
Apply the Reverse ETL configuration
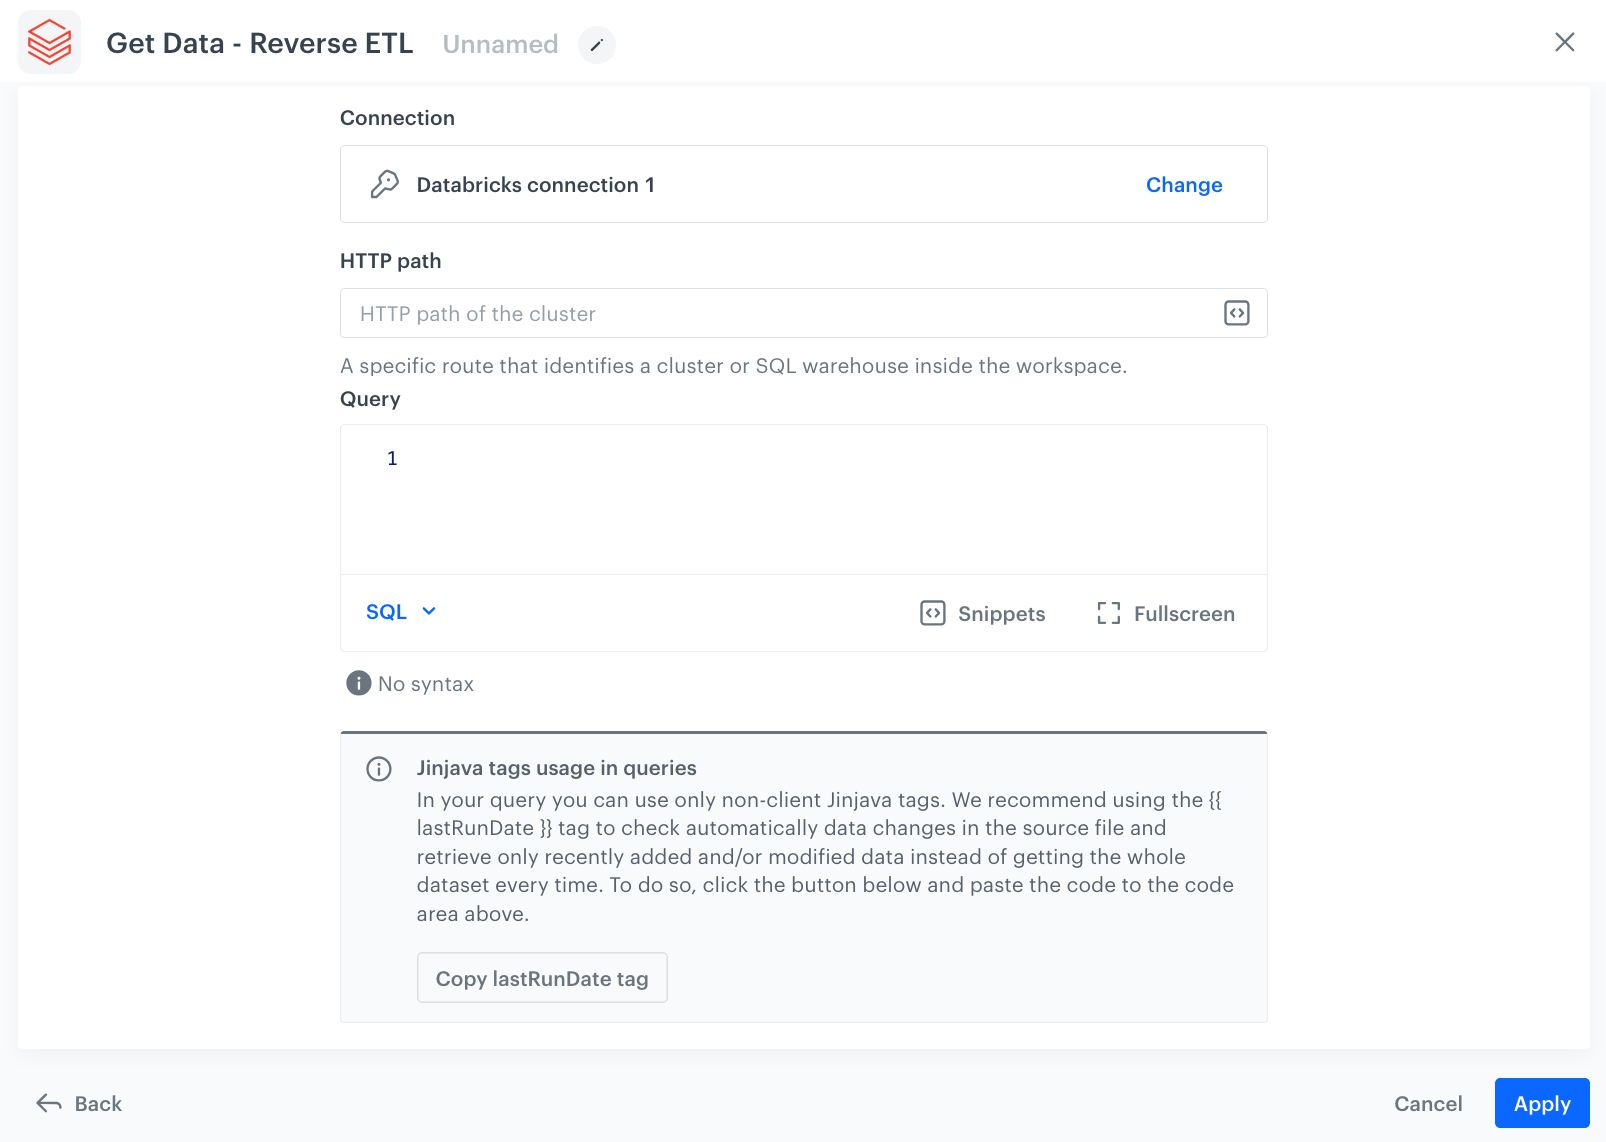point(1541,1103)
